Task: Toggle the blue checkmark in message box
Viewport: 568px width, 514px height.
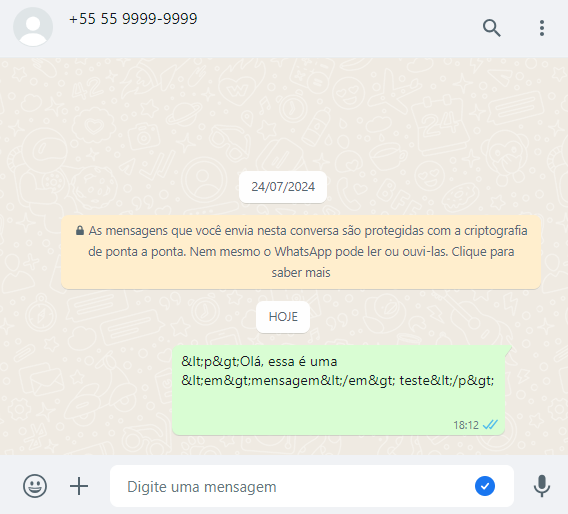Action: point(485,486)
